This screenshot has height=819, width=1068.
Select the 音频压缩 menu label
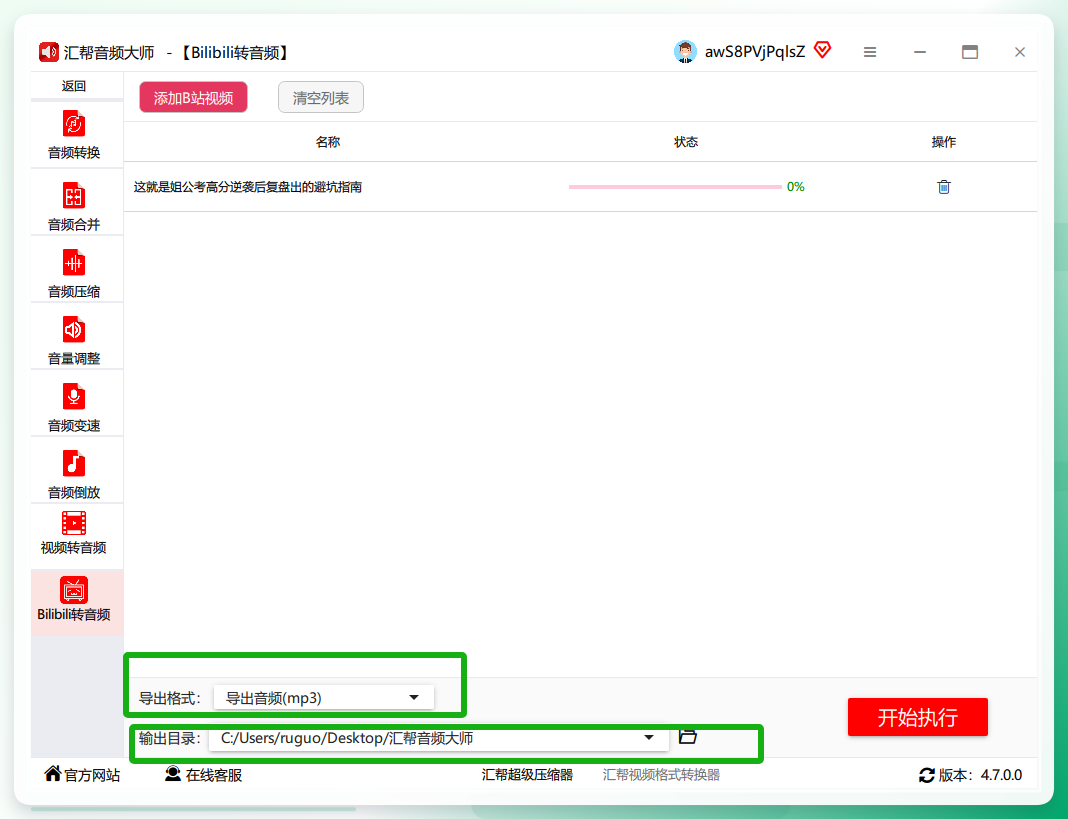[74, 292]
